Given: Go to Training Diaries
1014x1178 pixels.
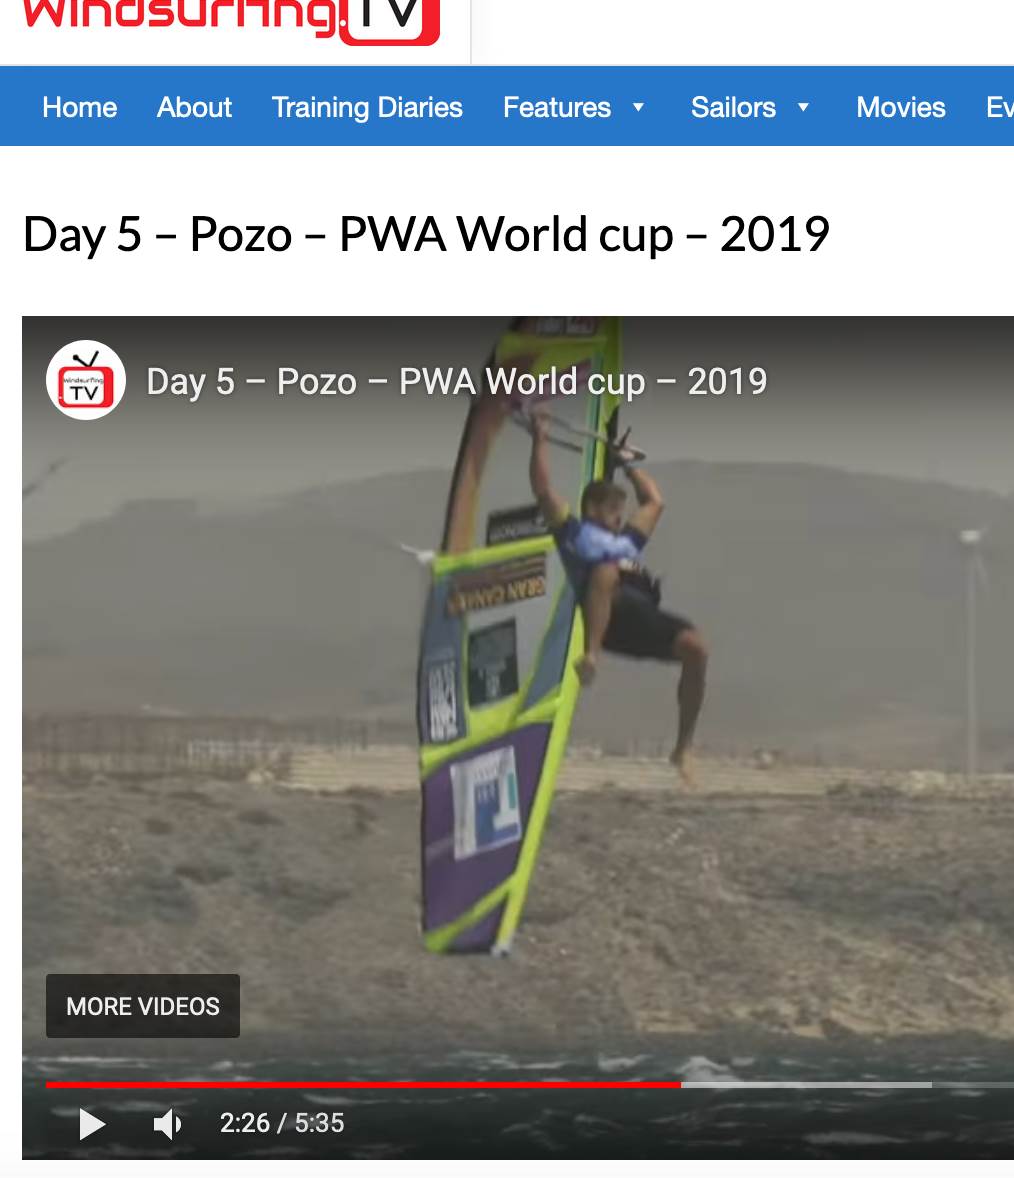Looking at the screenshot, I should pos(367,107).
